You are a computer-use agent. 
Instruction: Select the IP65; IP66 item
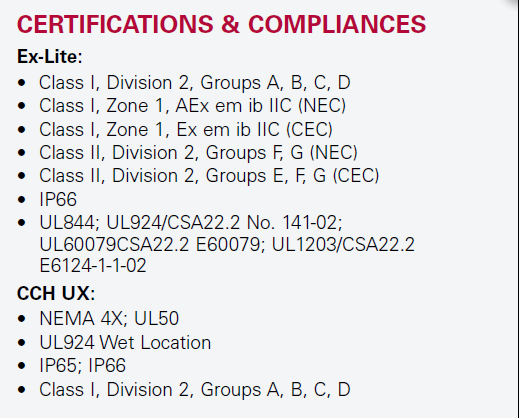(82, 365)
